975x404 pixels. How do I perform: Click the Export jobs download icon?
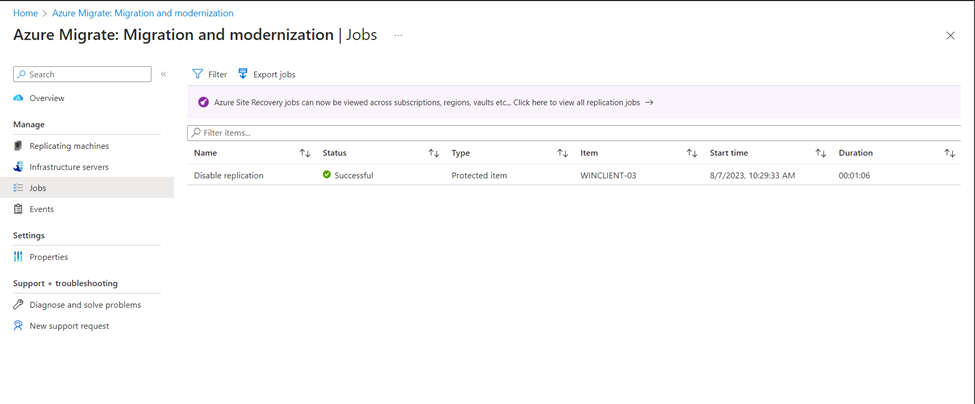[x=243, y=74]
